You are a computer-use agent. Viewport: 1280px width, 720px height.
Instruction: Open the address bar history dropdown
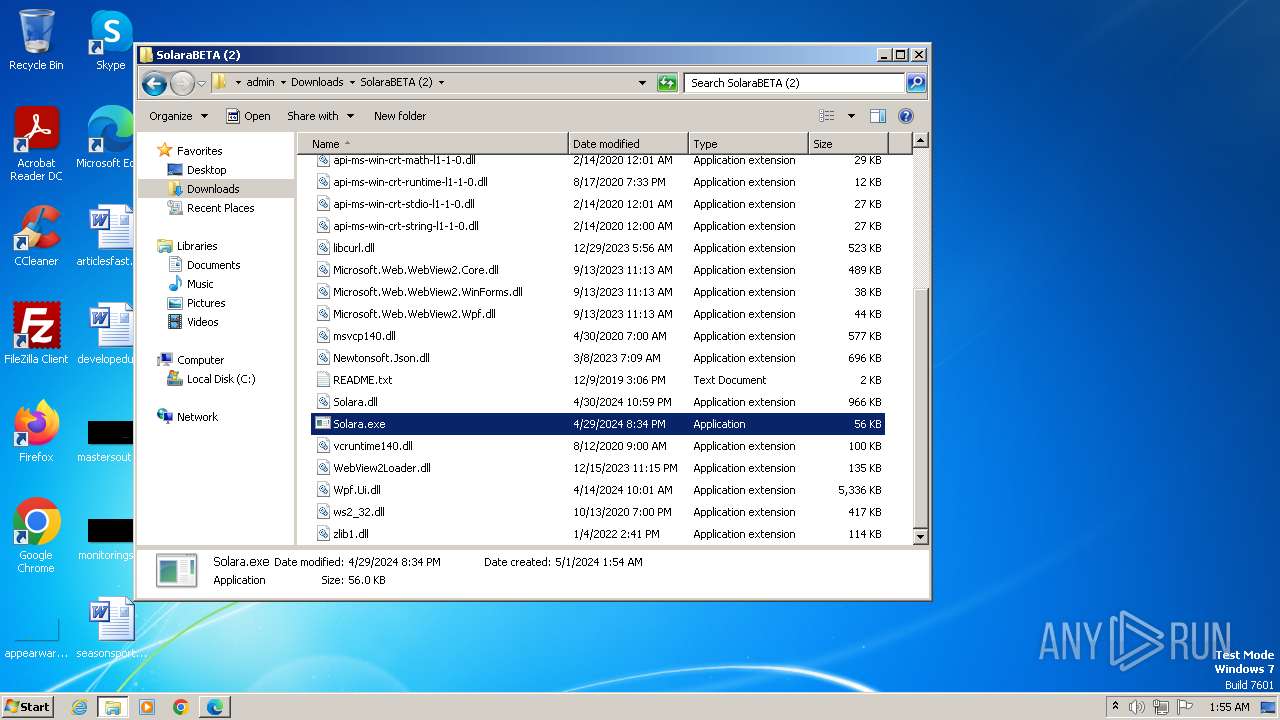[x=642, y=83]
